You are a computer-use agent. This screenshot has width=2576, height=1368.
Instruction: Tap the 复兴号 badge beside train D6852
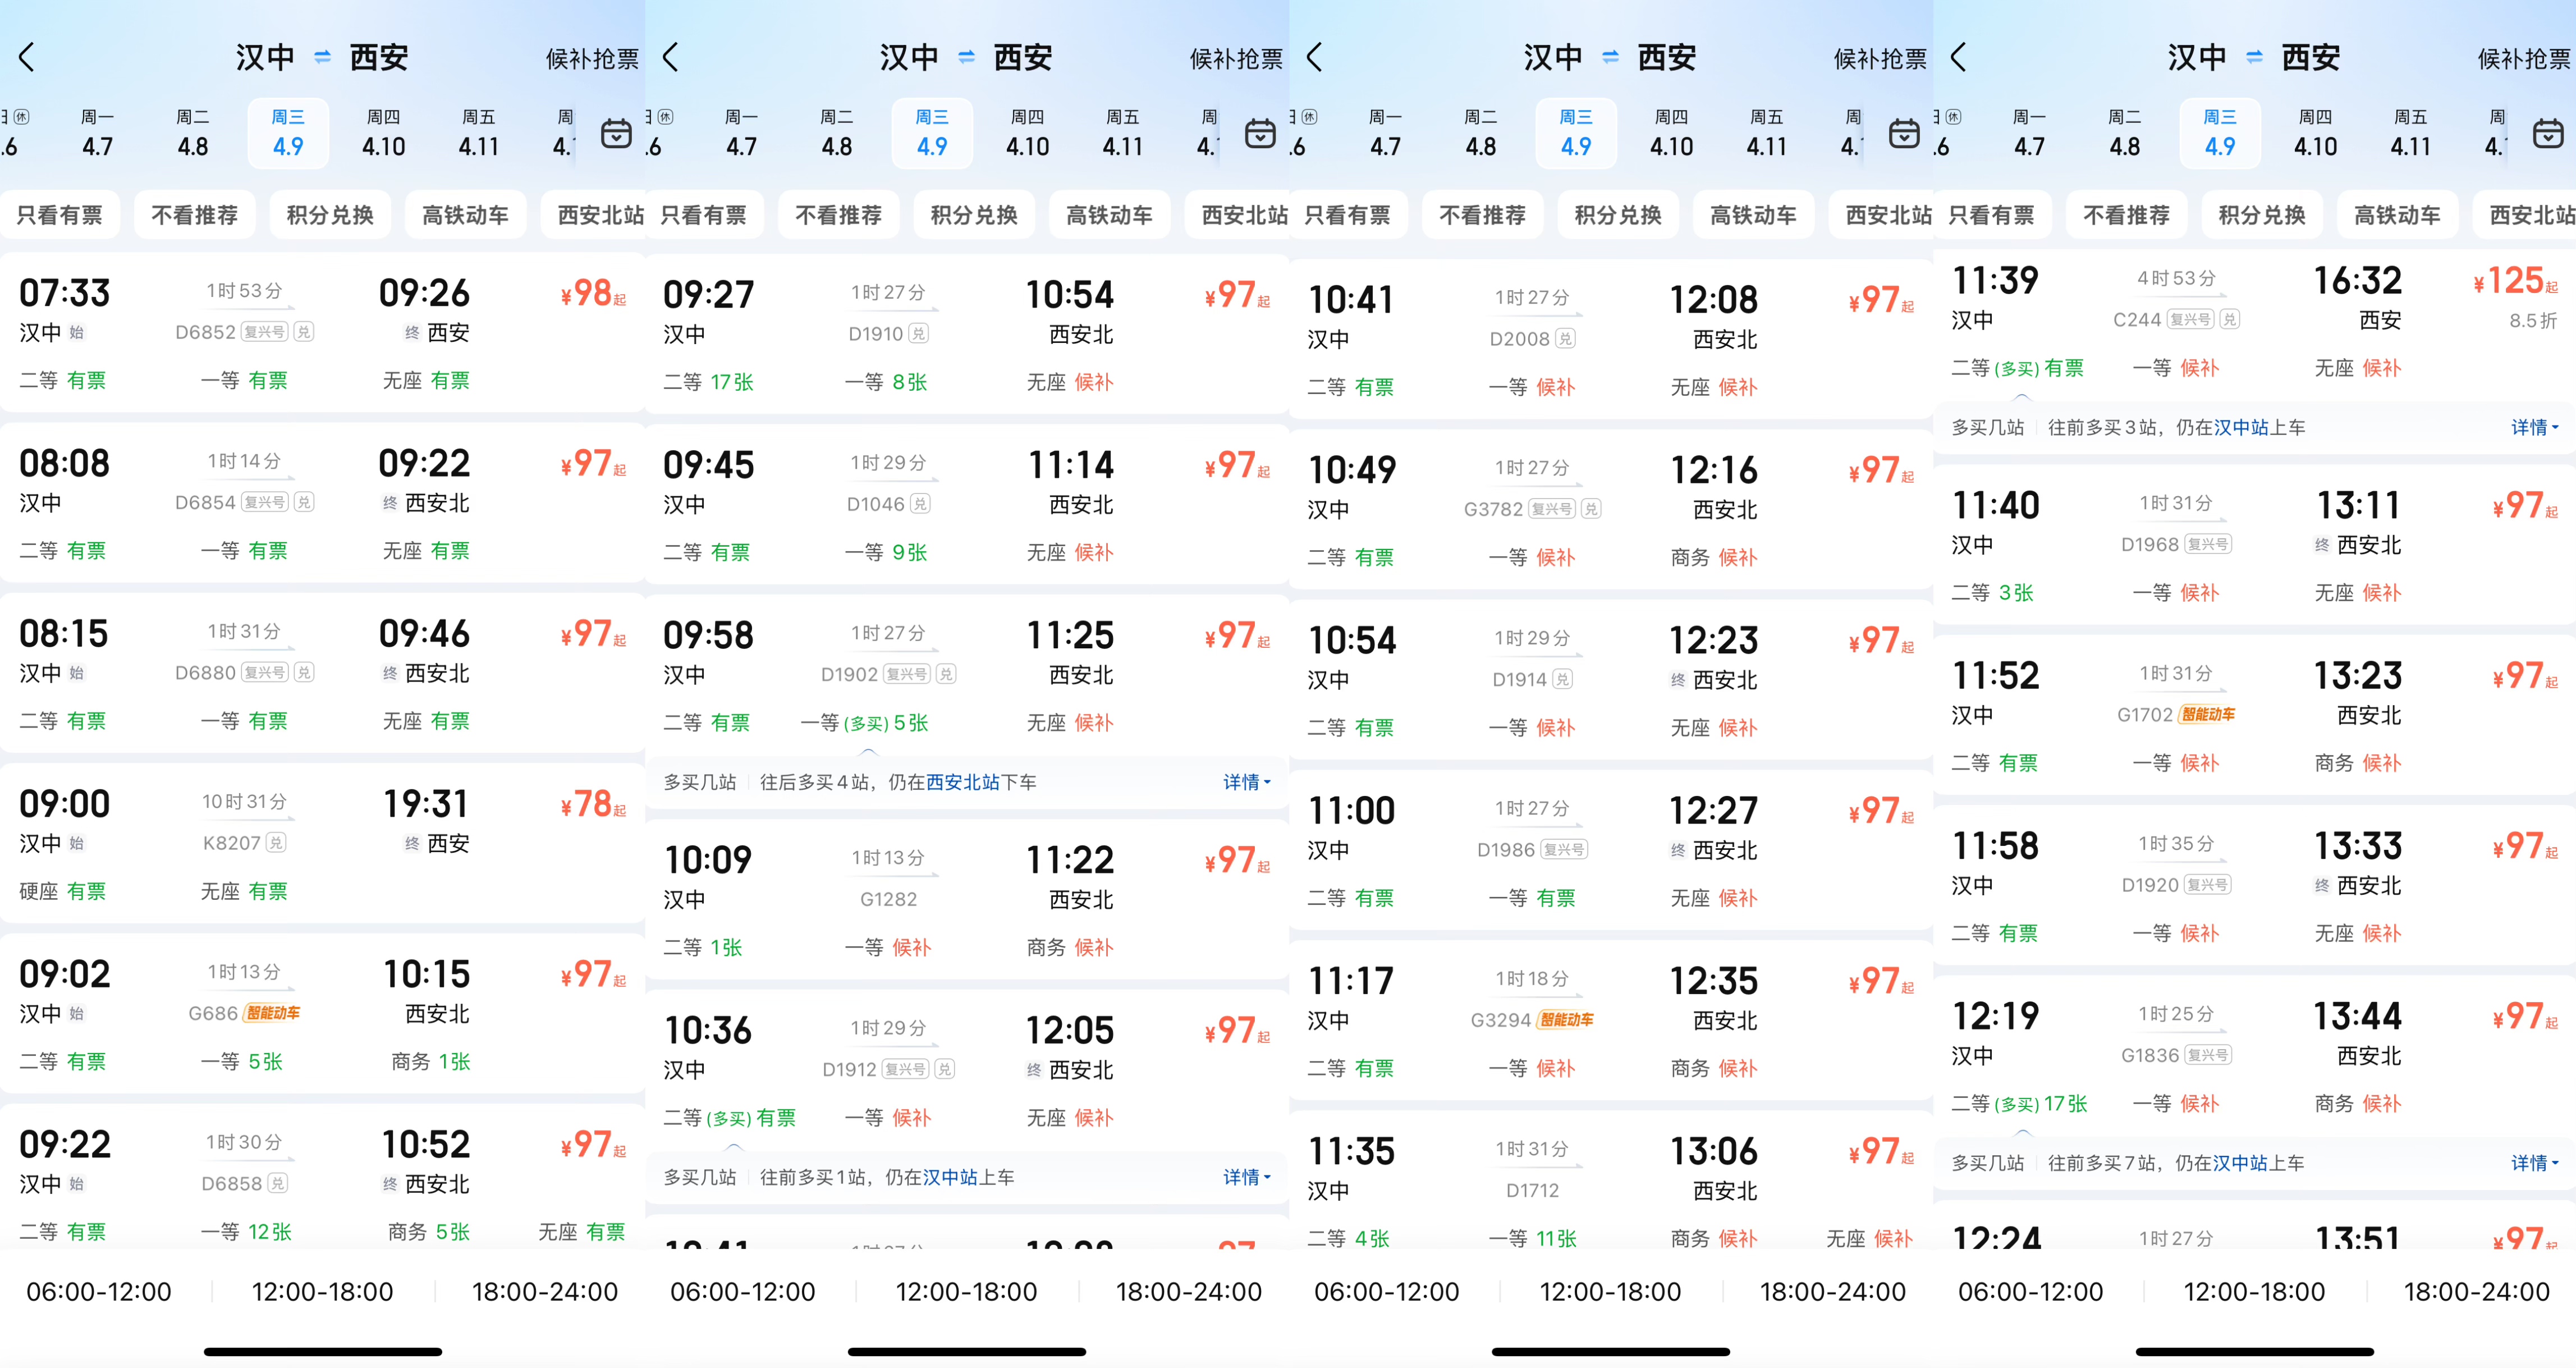coord(264,332)
